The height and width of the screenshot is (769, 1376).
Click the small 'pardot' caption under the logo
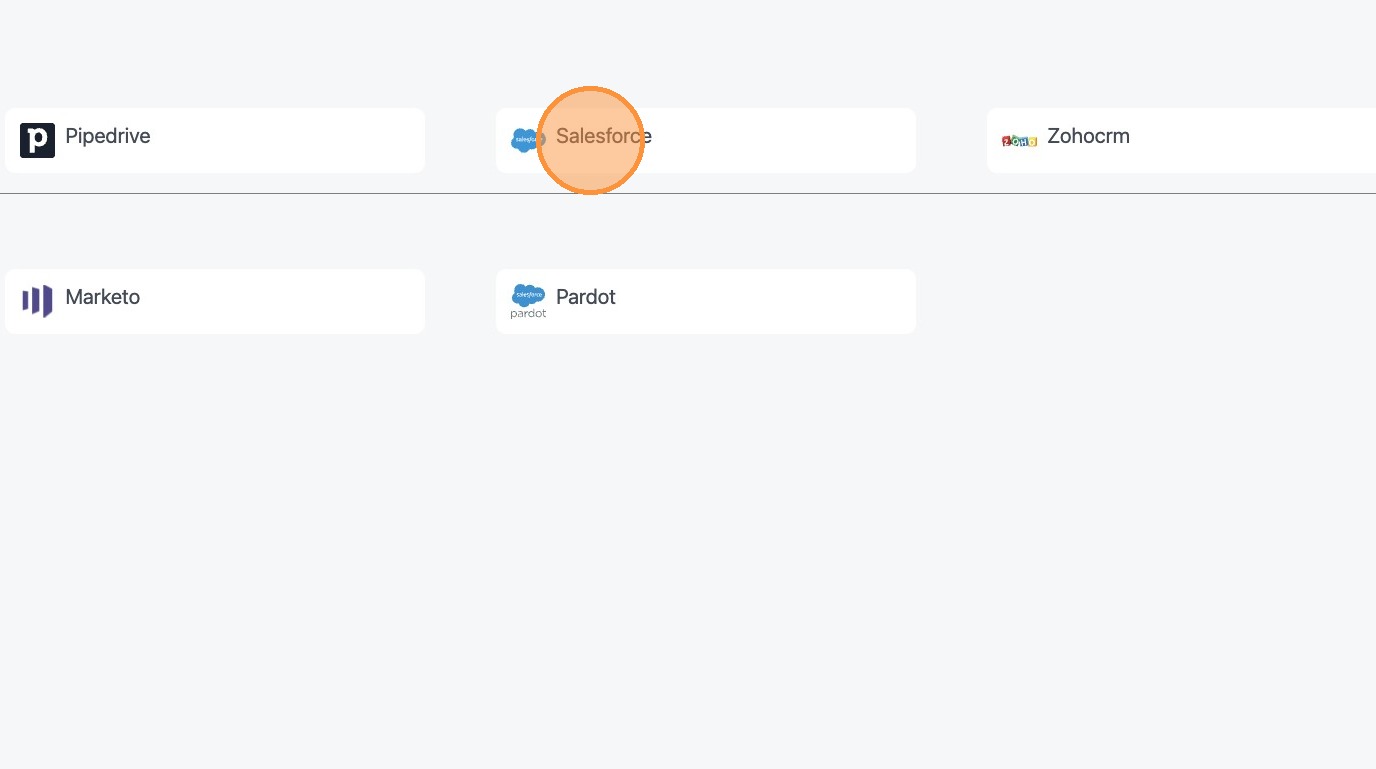528,314
